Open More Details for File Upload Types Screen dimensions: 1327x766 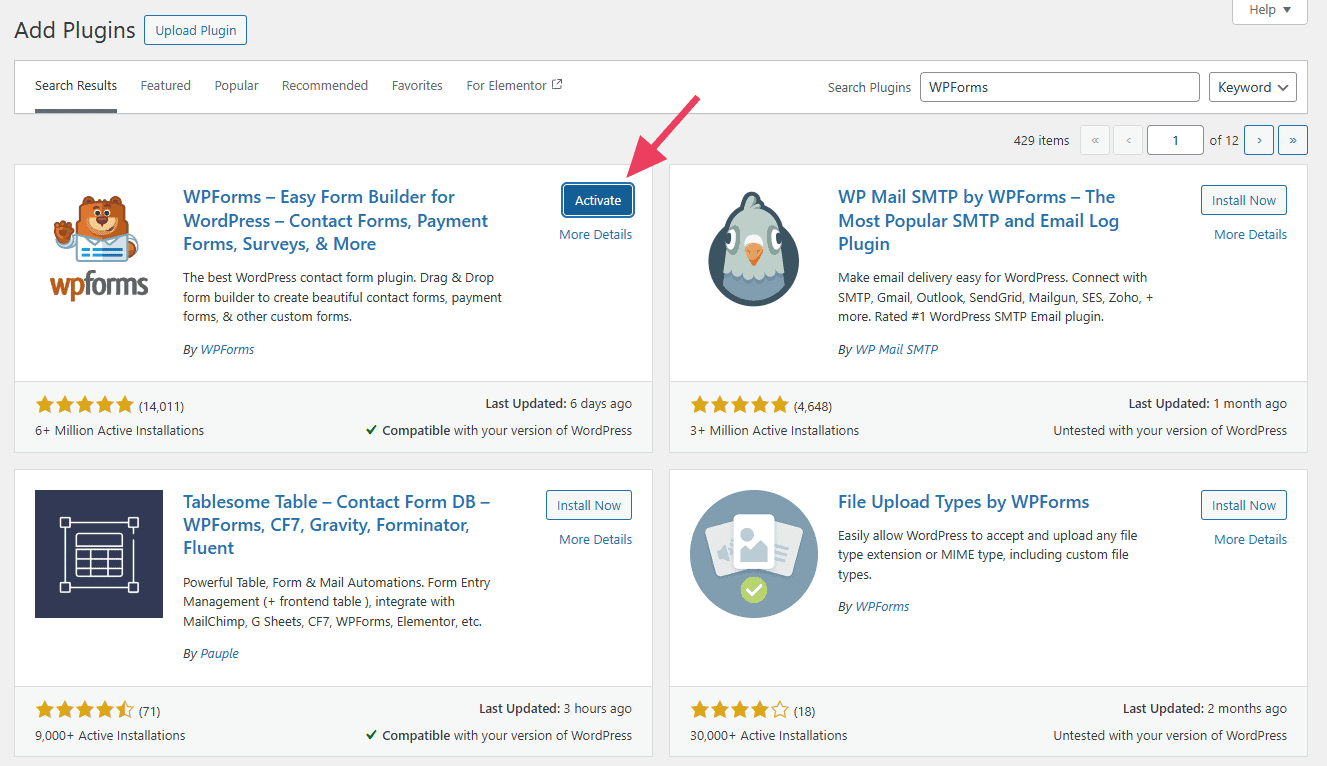click(1251, 539)
